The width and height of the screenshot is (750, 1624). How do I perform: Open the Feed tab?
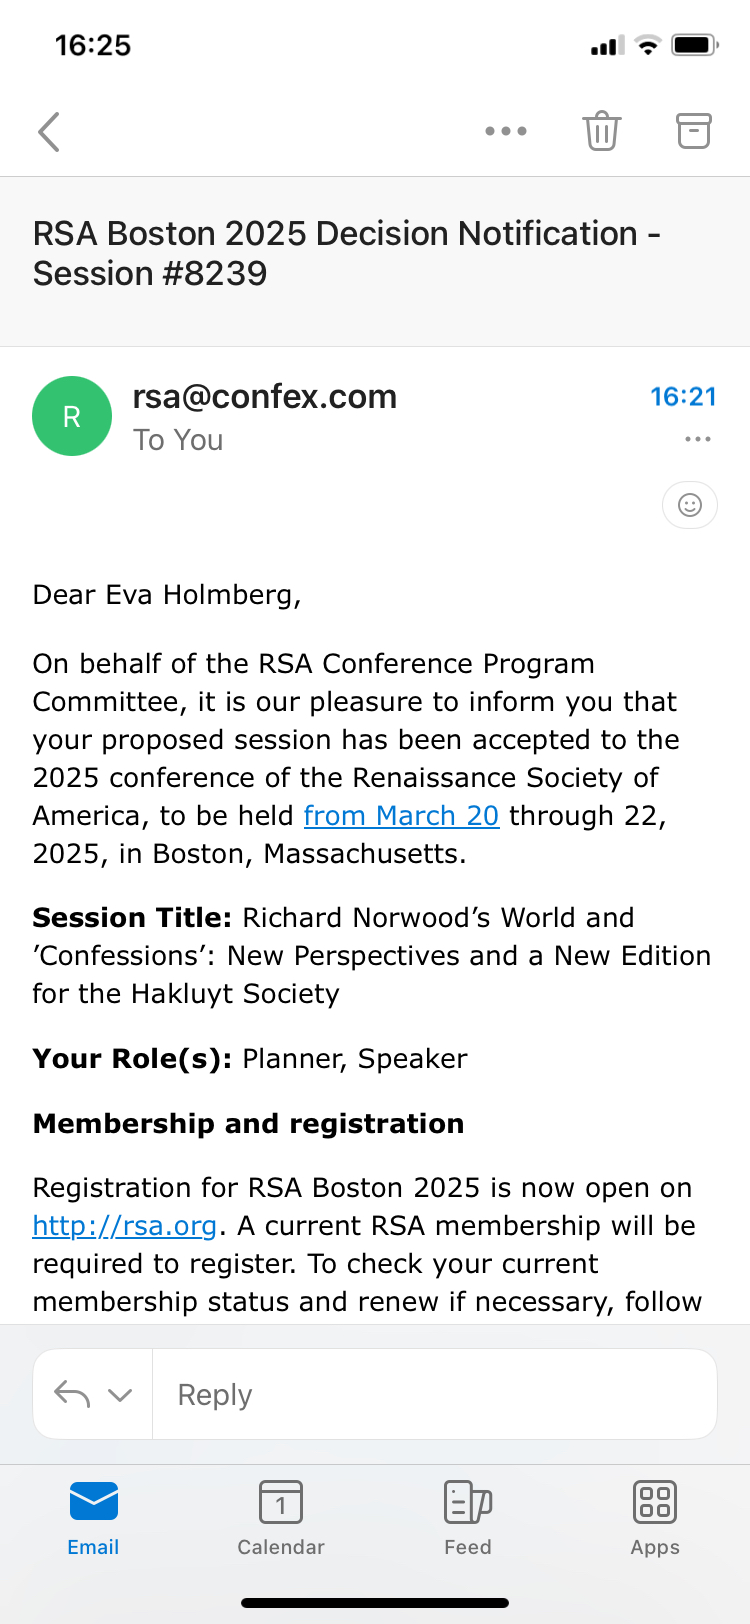point(468,1517)
